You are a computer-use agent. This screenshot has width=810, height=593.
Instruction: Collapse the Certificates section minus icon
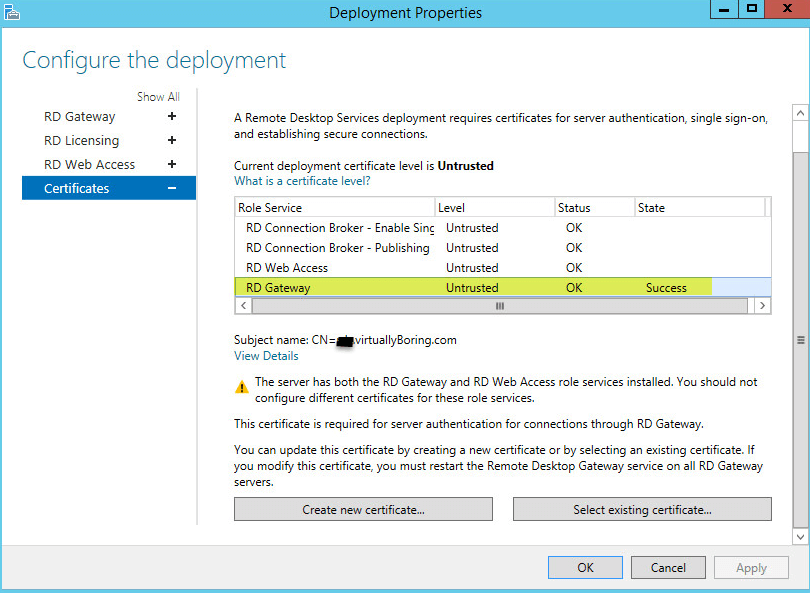[x=172, y=188]
